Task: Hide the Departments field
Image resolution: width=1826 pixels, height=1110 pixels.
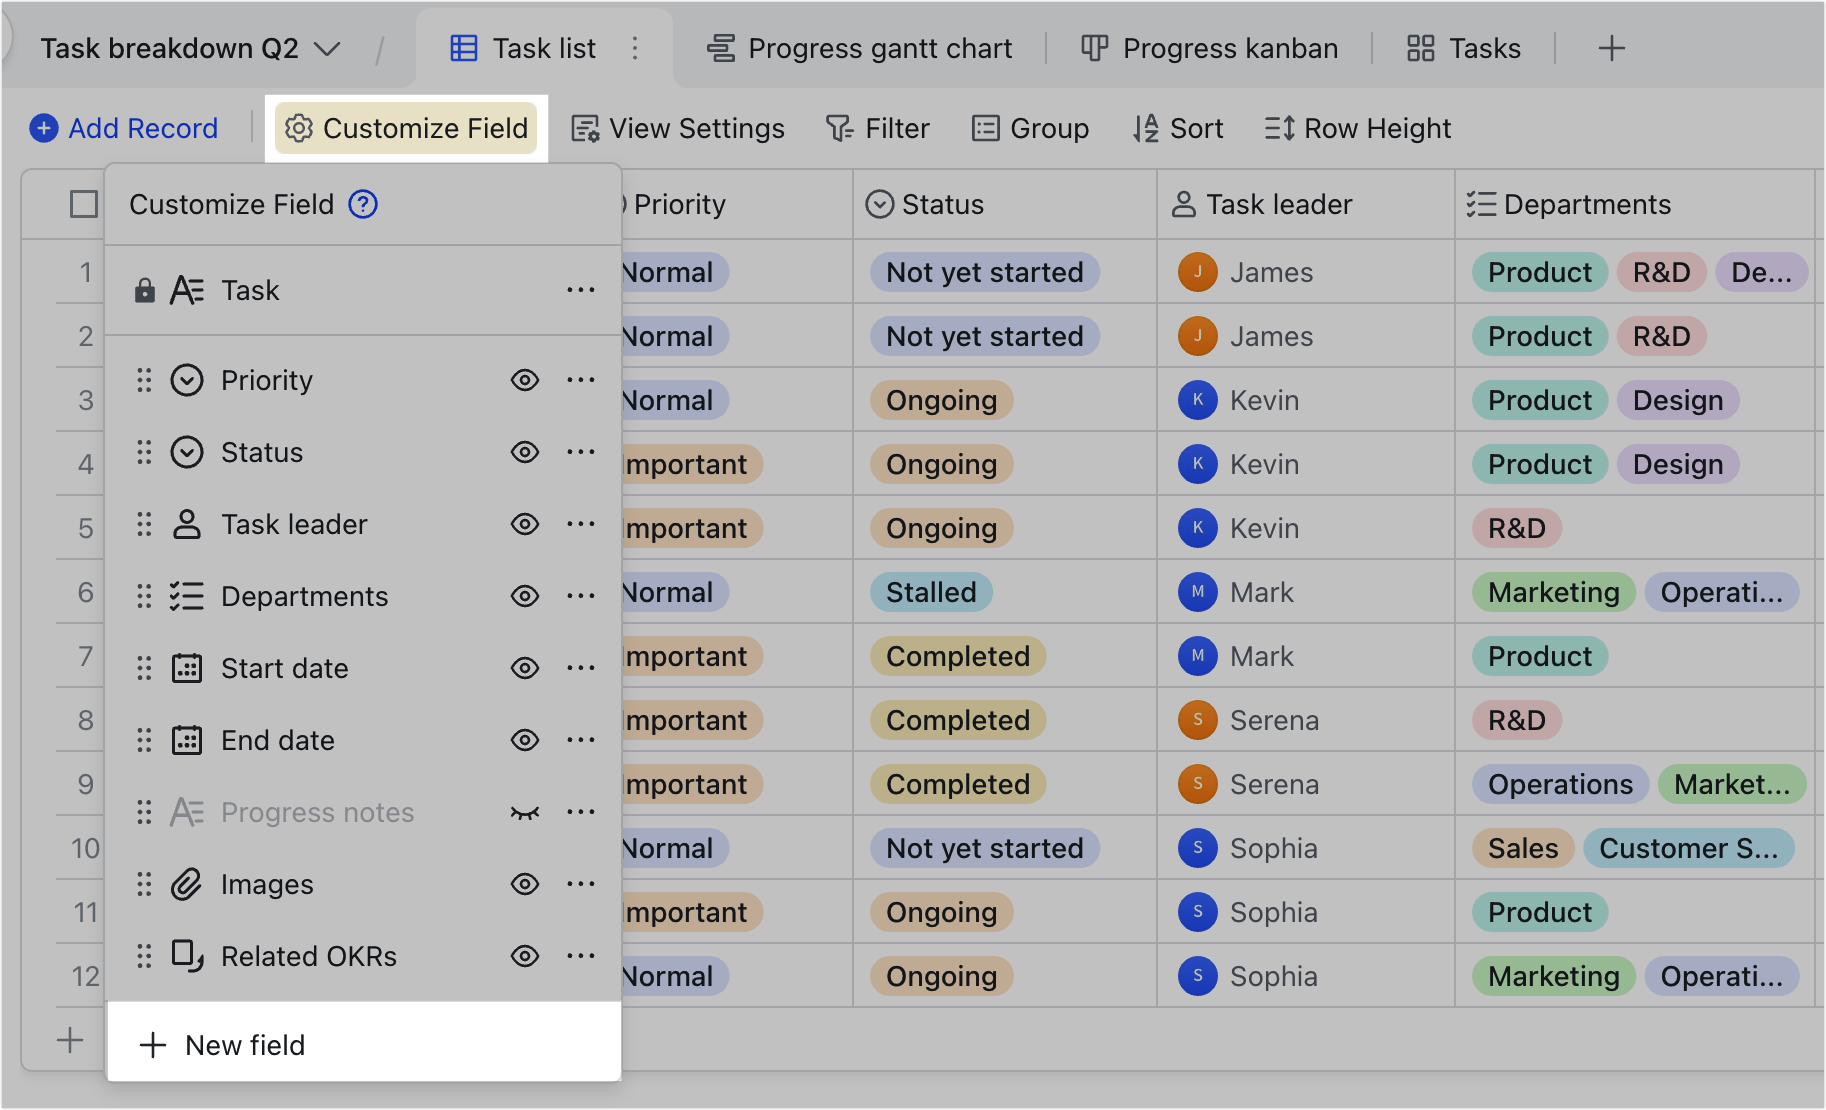Action: [524, 596]
